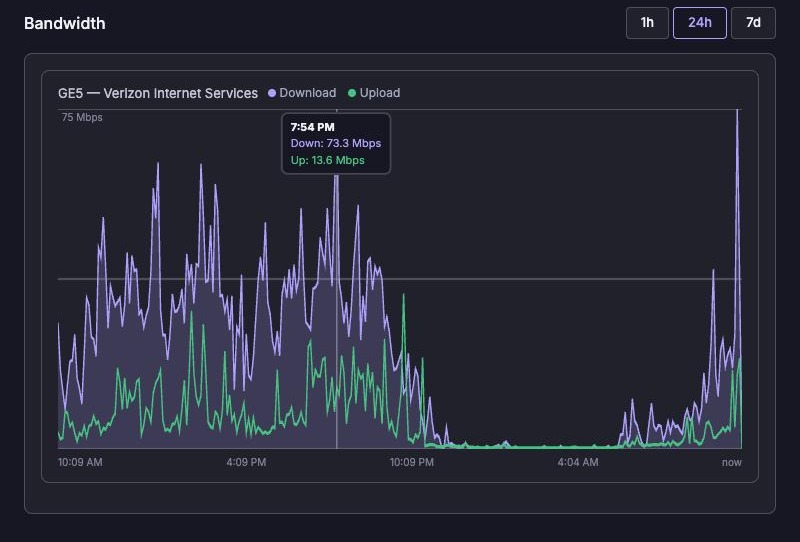This screenshot has width=800, height=542.
Task: Click the 'now' axis label
Action: pyautogui.click(x=732, y=462)
